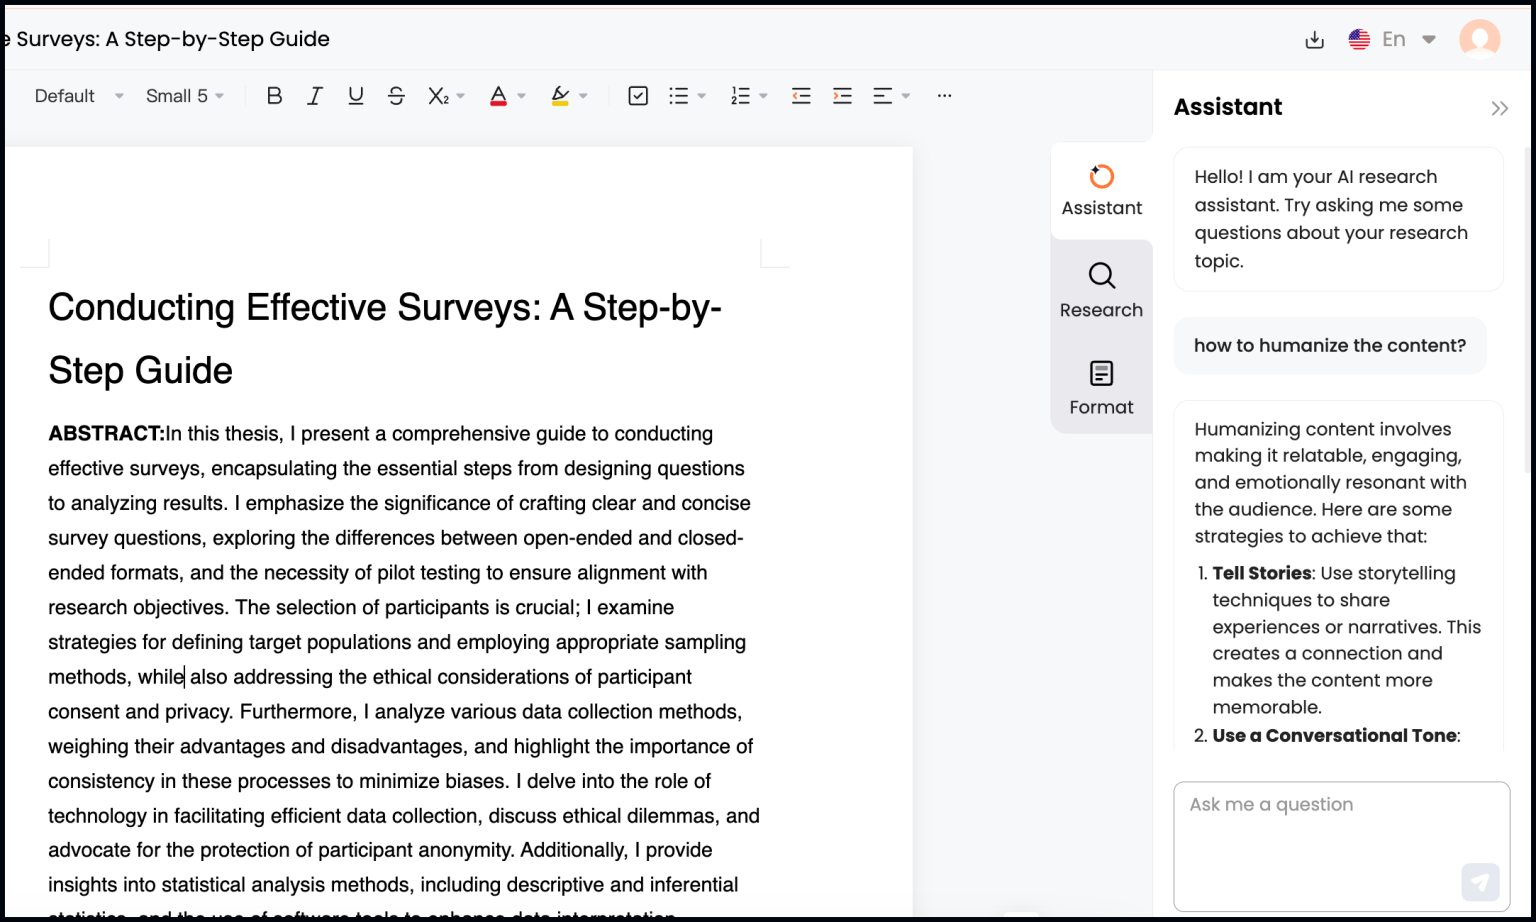Image resolution: width=1536 pixels, height=922 pixels.
Task: Toggle underline formatting
Action: [355, 95]
